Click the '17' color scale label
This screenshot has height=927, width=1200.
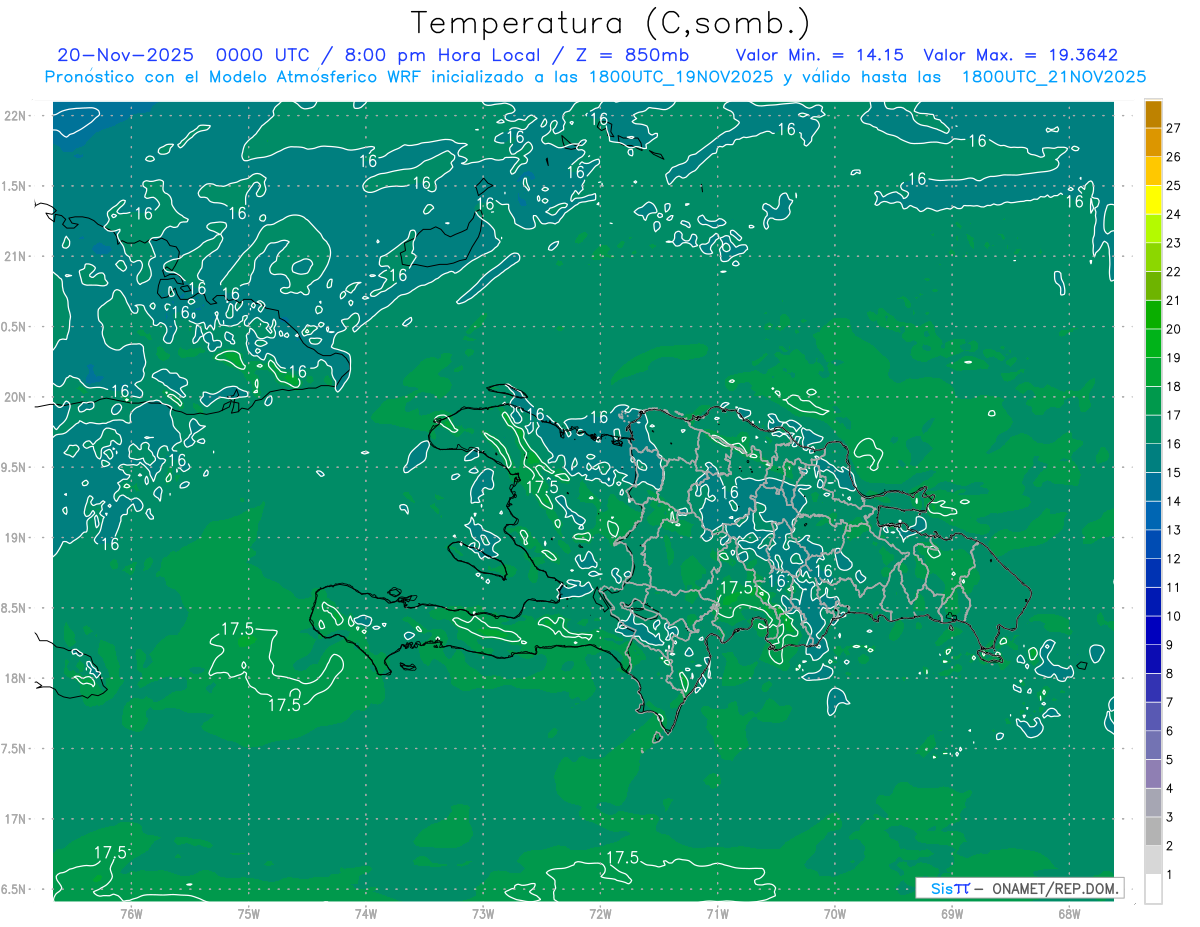point(1174,415)
